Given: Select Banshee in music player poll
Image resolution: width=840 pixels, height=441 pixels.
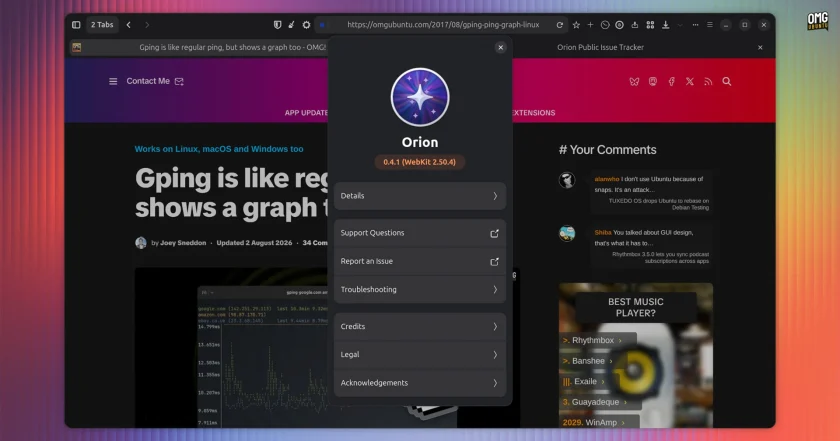Looking at the screenshot, I should pos(588,361).
